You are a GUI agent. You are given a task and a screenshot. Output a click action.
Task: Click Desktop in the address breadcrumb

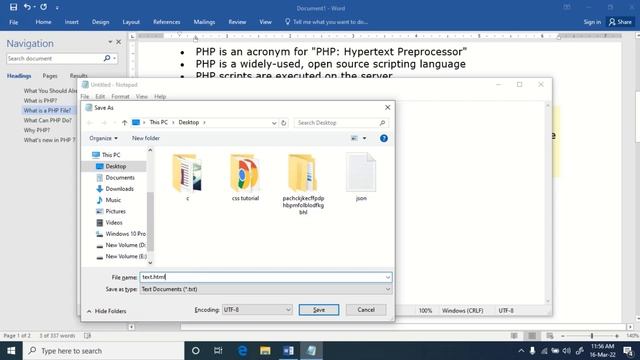[189, 122]
